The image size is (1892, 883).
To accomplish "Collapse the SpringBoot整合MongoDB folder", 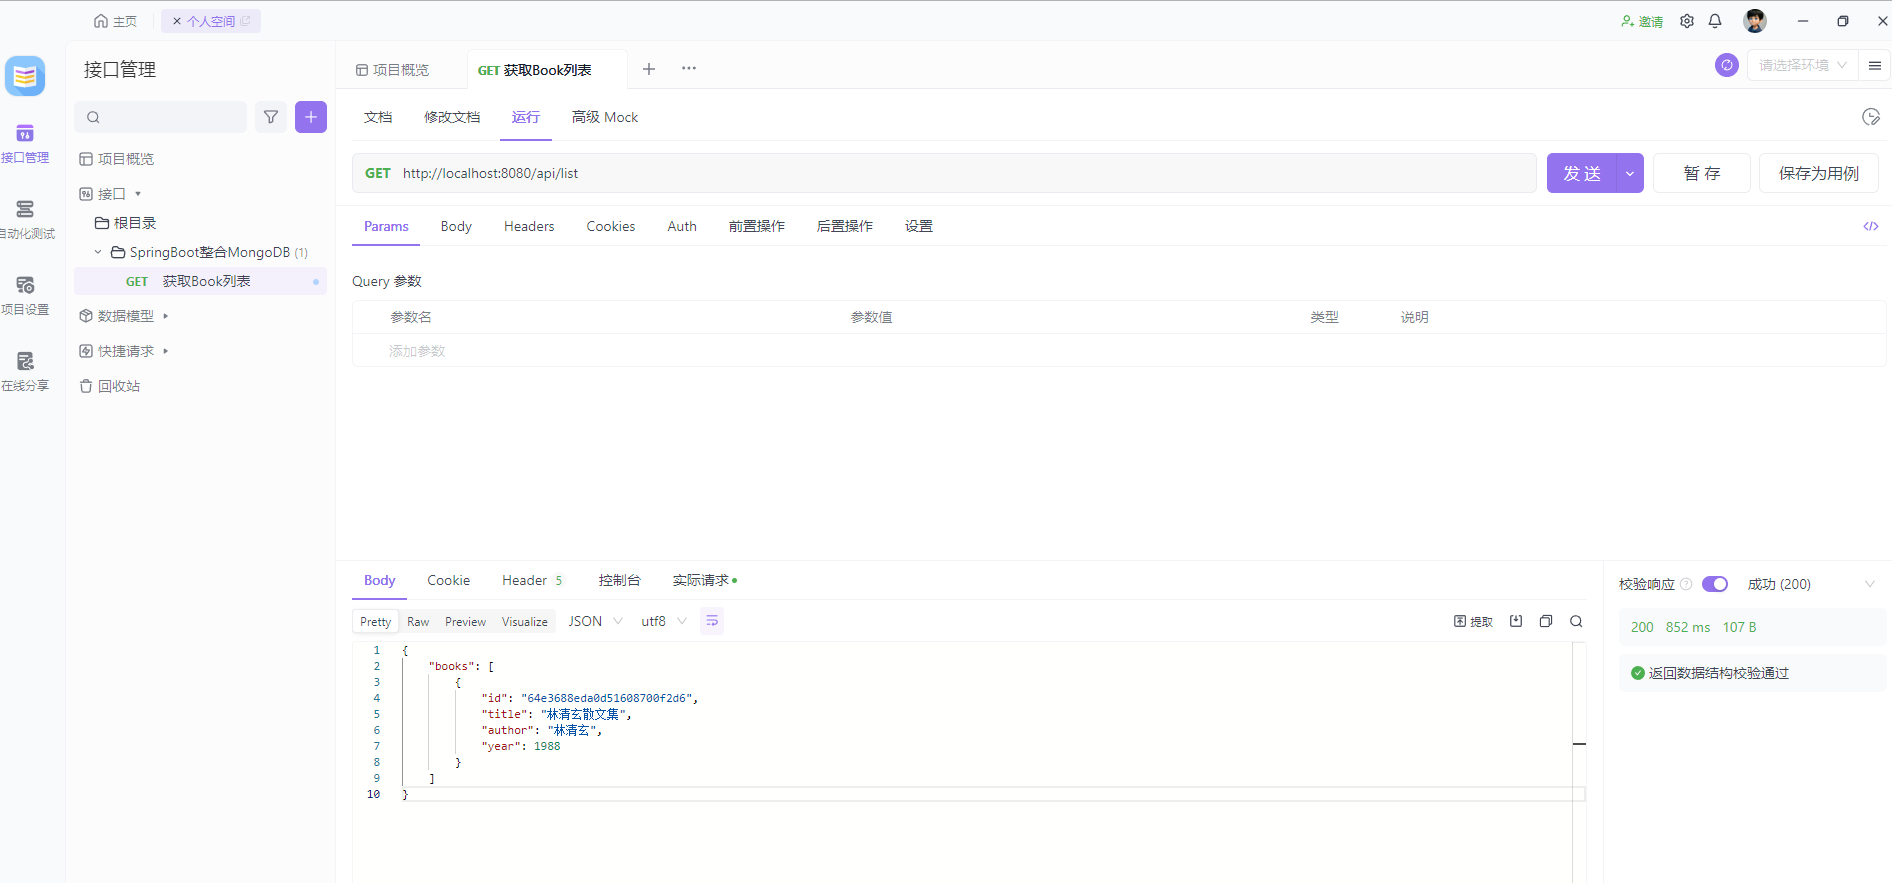I will pyautogui.click(x=98, y=252).
